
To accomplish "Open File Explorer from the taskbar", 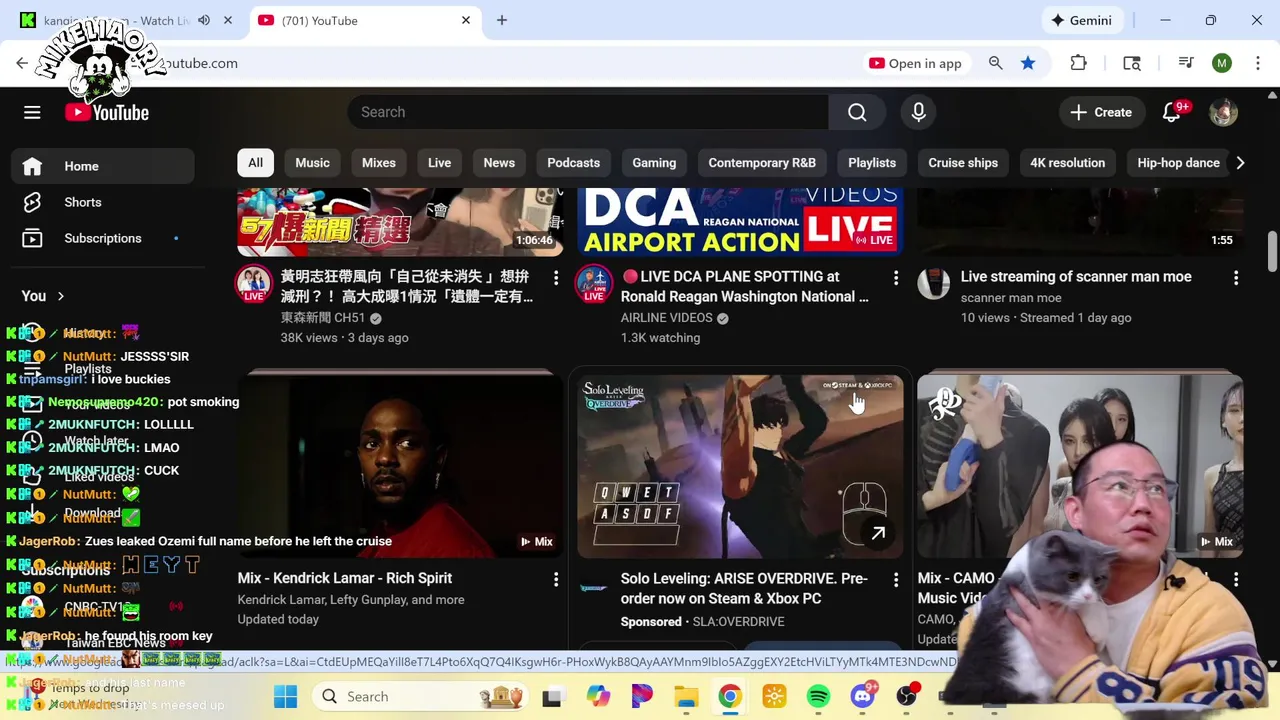I will (x=686, y=696).
